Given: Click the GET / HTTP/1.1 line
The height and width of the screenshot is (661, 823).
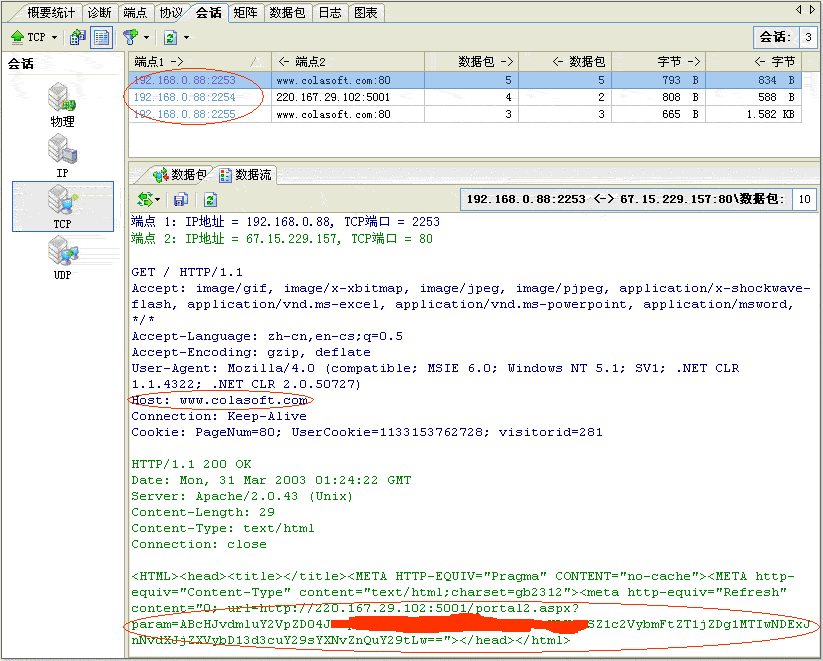Looking at the screenshot, I should tap(187, 272).
